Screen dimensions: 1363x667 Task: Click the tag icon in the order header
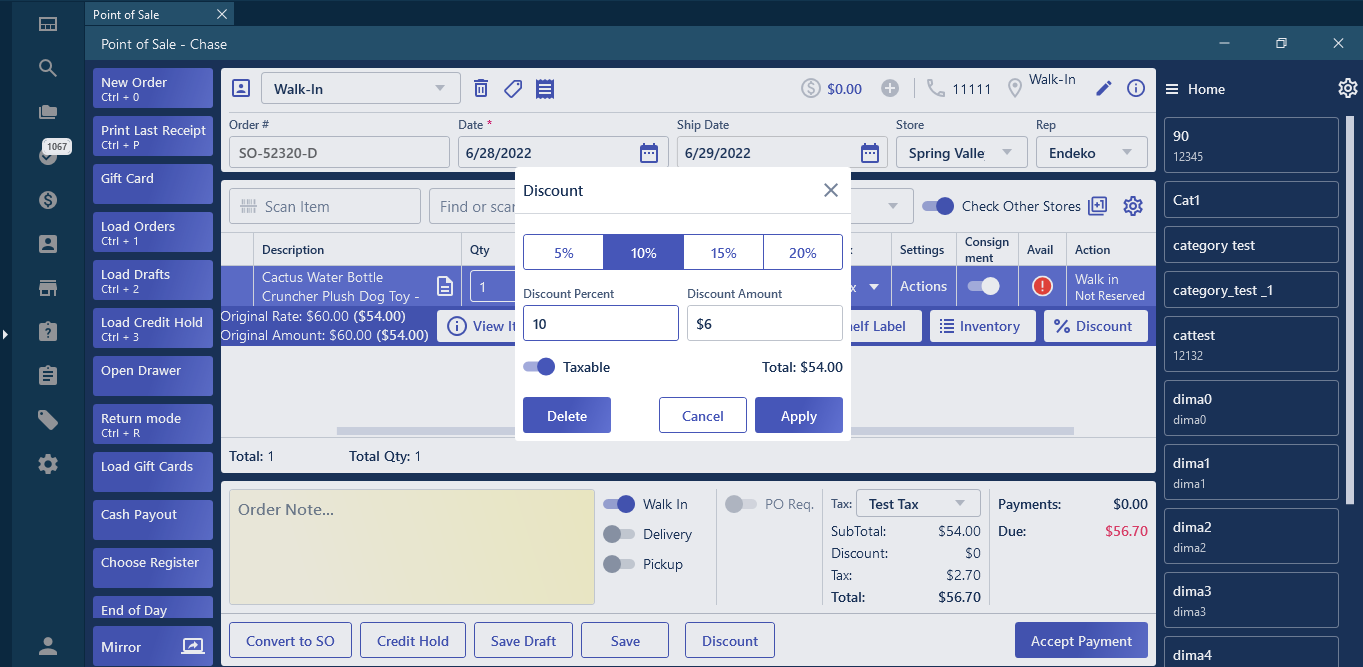tap(513, 89)
